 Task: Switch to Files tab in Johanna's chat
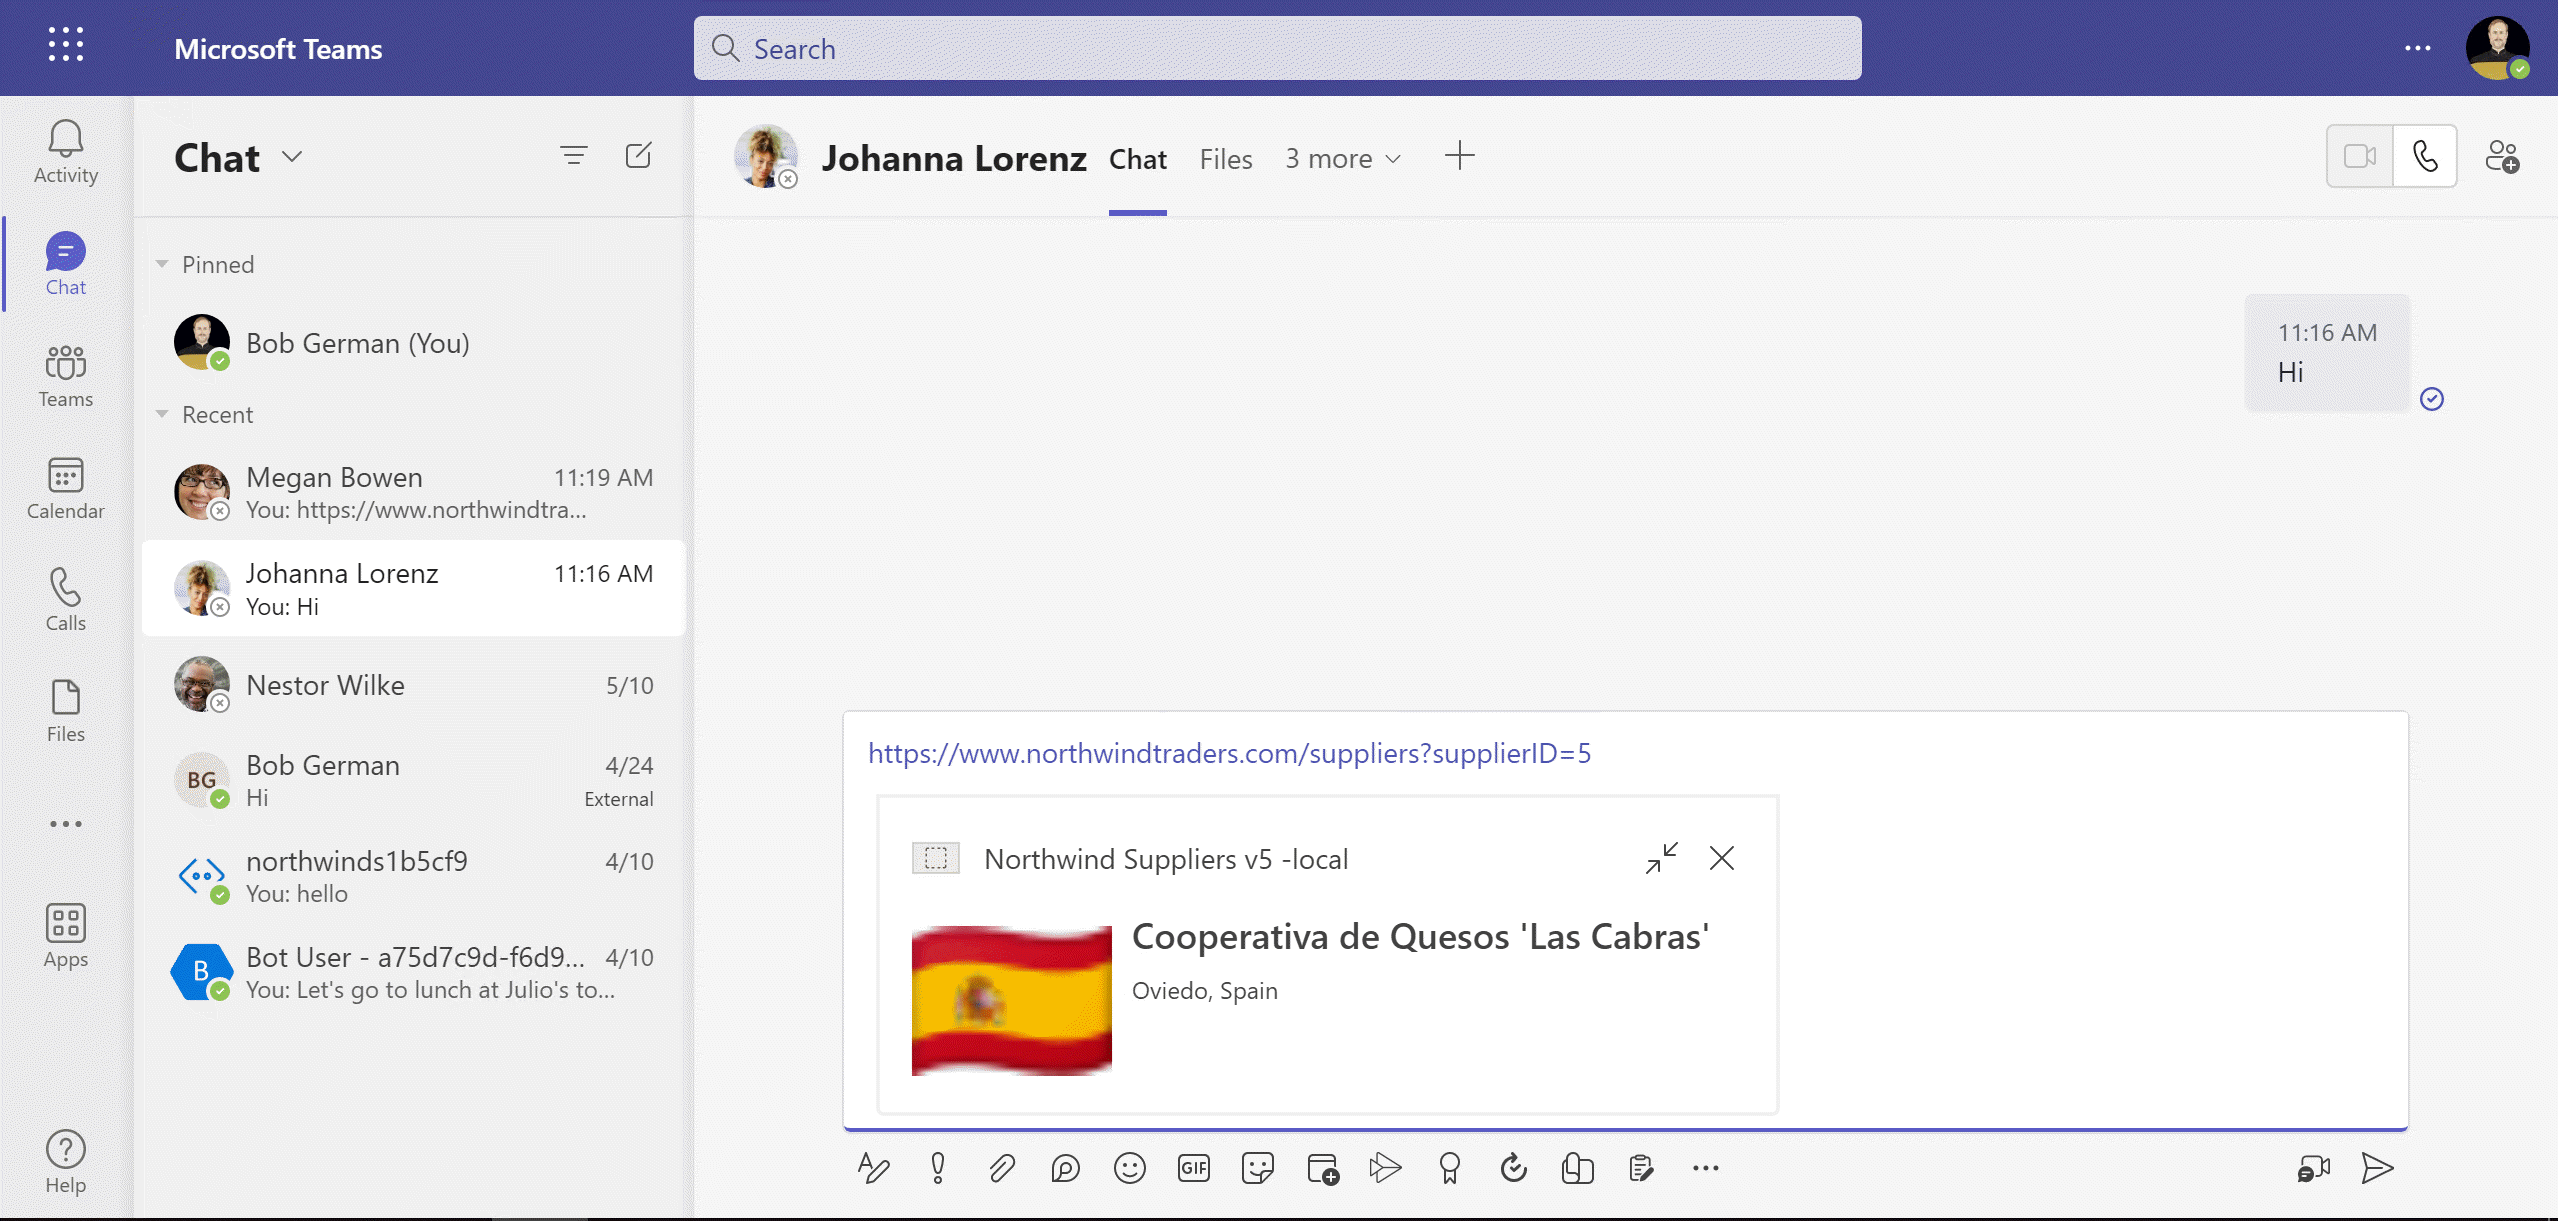(x=1227, y=157)
